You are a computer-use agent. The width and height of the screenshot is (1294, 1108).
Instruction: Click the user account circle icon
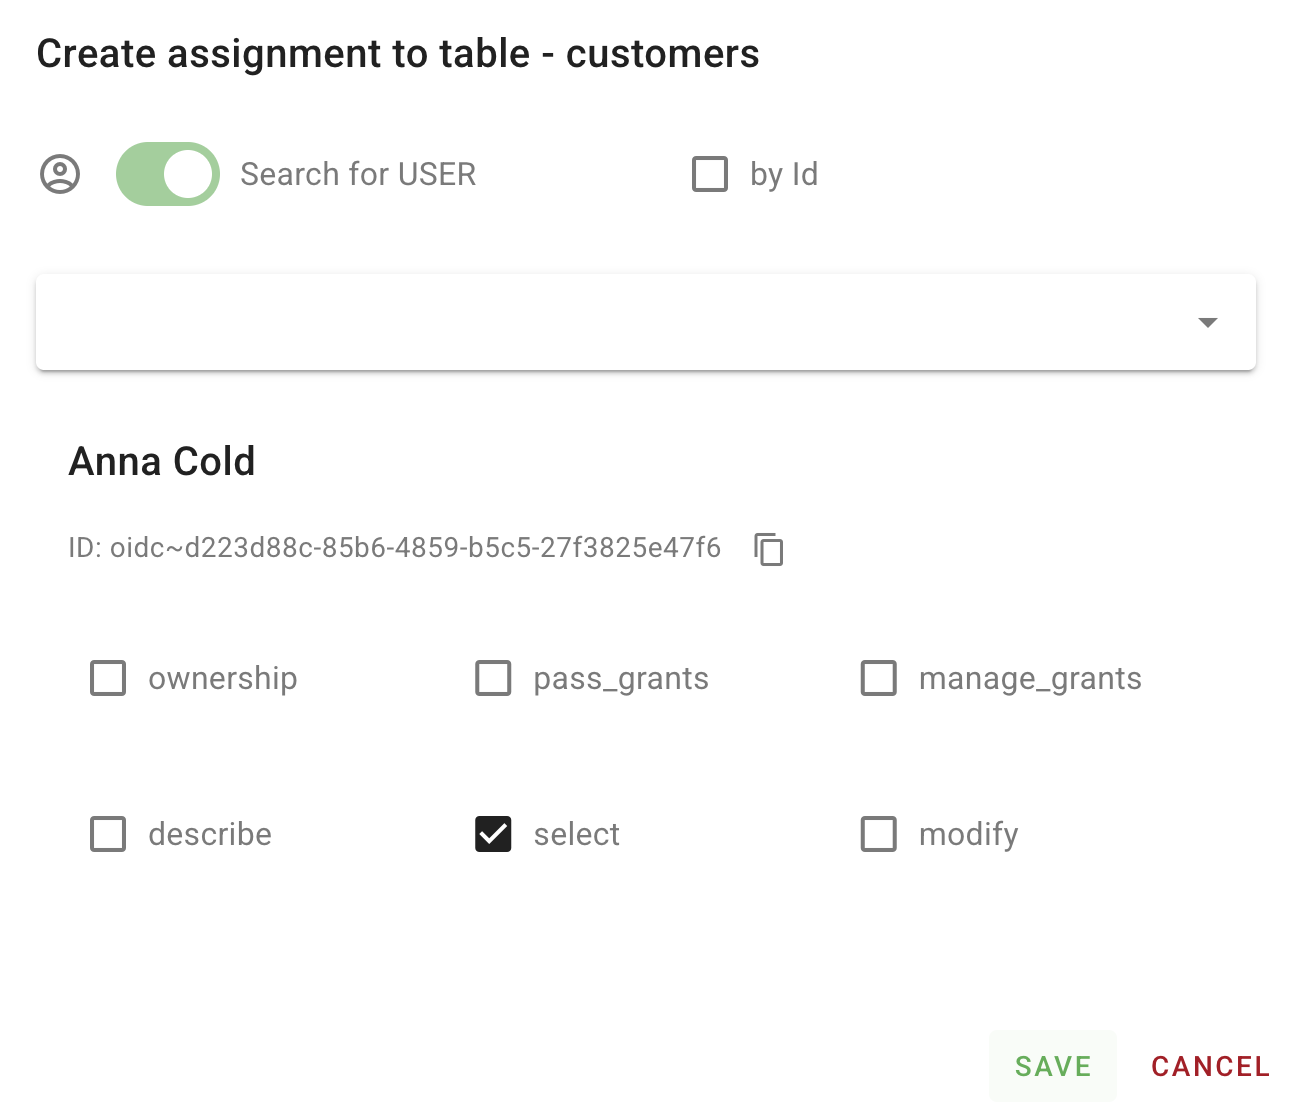[x=60, y=174]
